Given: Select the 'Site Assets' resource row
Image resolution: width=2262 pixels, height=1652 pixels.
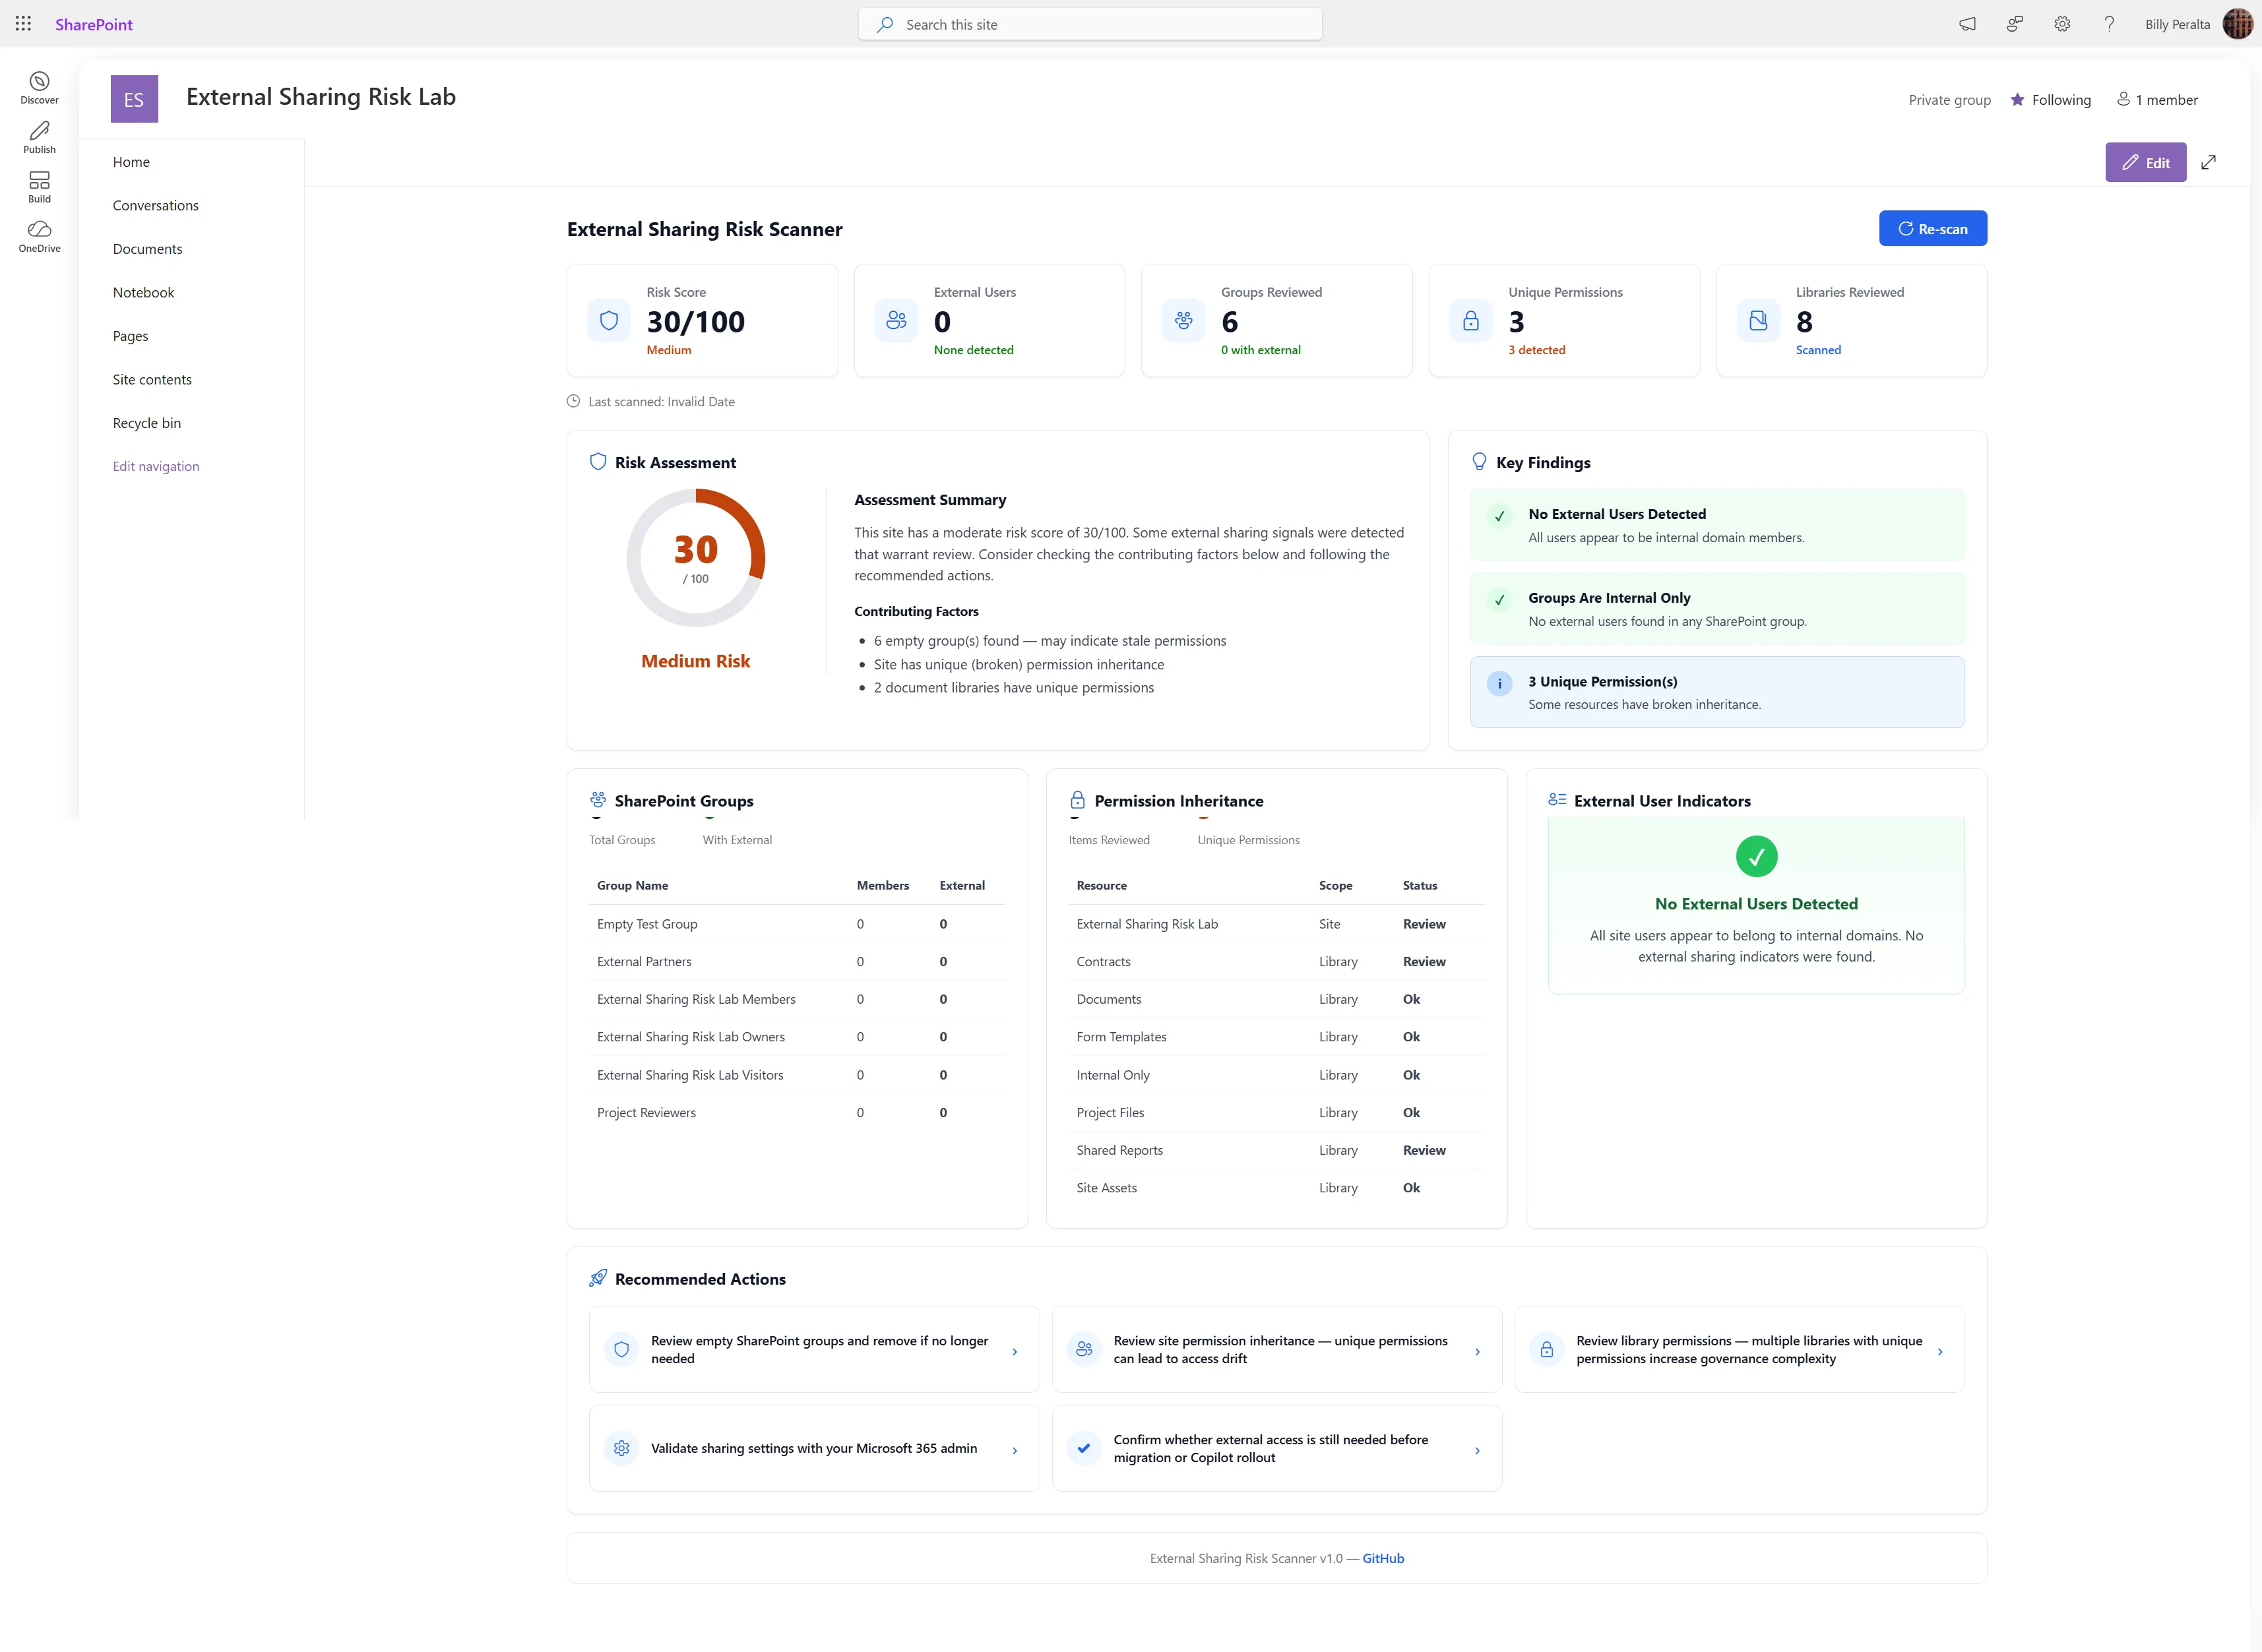Looking at the screenshot, I should tap(1276, 1187).
